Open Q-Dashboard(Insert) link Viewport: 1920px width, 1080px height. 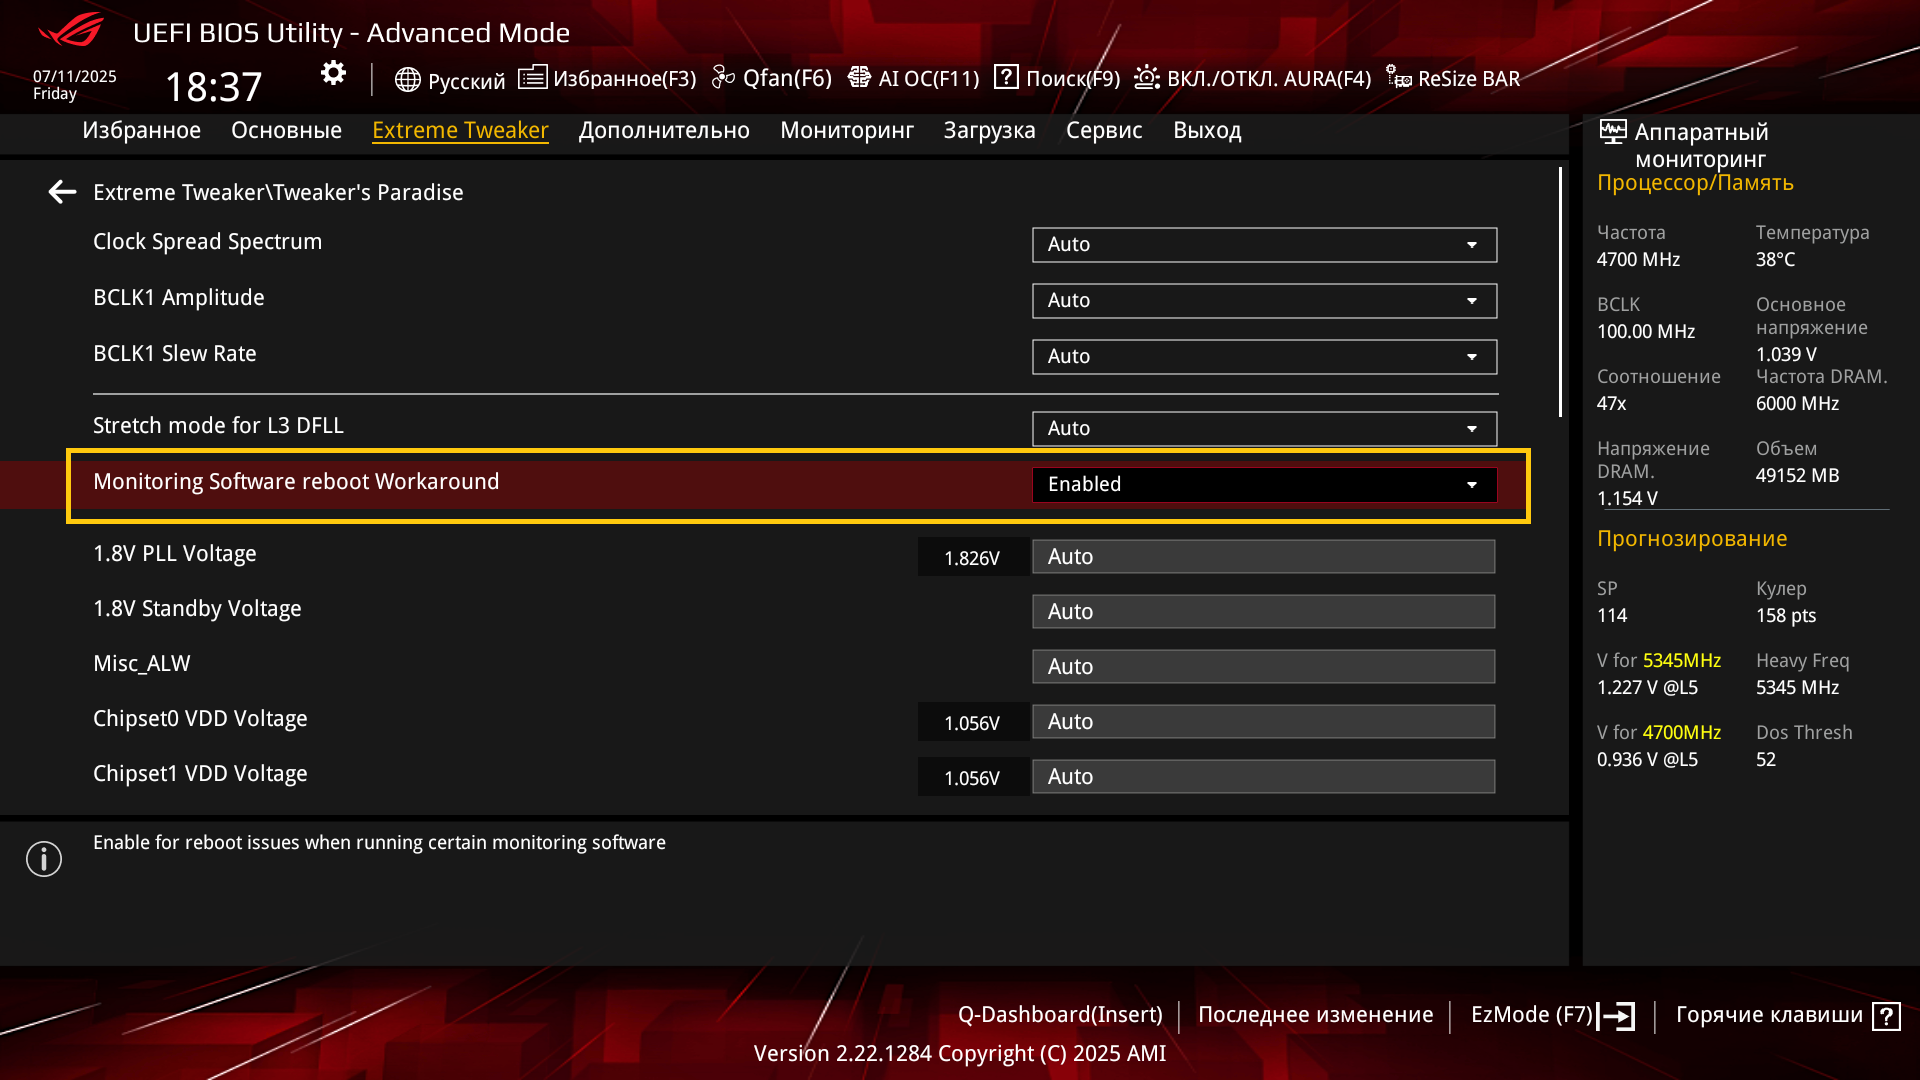click(x=1060, y=1015)
